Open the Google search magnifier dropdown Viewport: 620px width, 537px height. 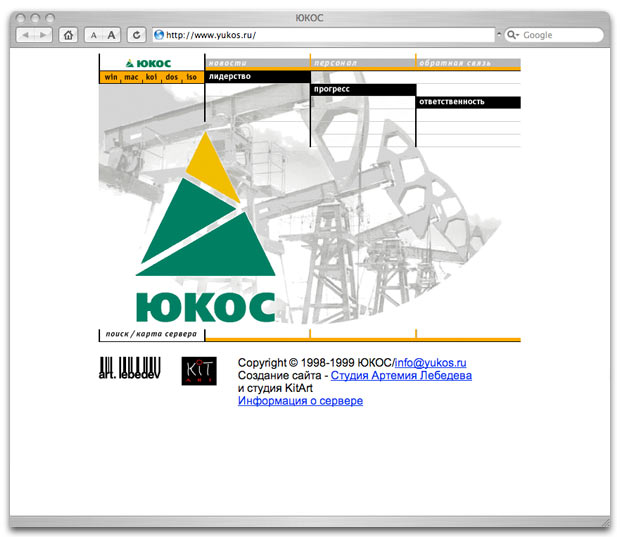click(x=513, y=35)
